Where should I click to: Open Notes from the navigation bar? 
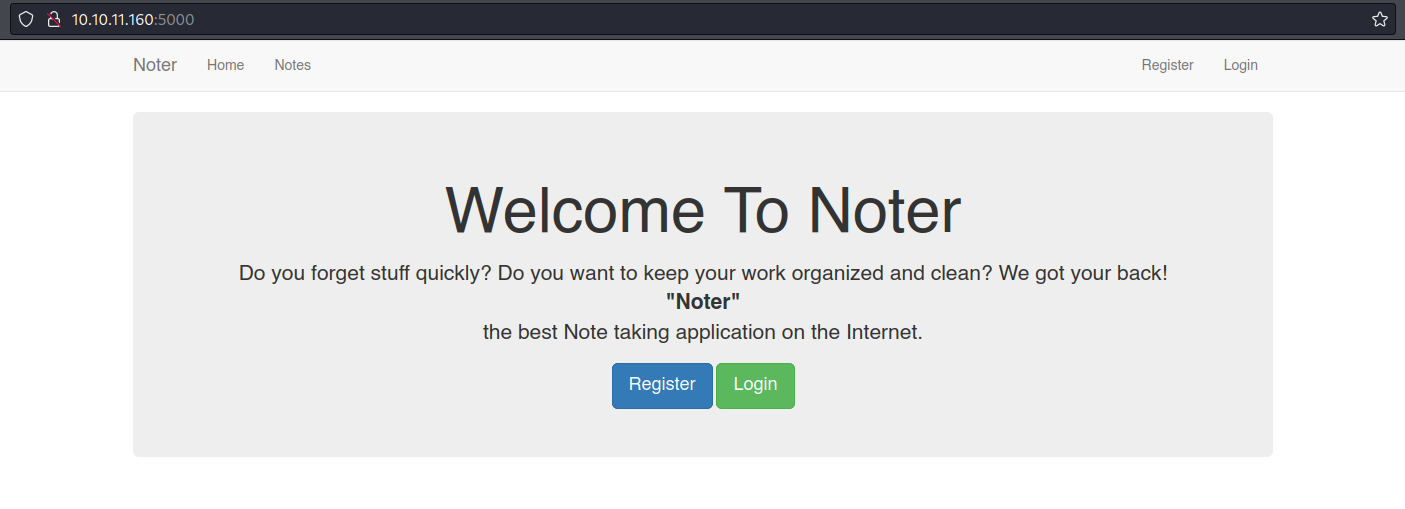pyautogui.click(x=292, y=65)
